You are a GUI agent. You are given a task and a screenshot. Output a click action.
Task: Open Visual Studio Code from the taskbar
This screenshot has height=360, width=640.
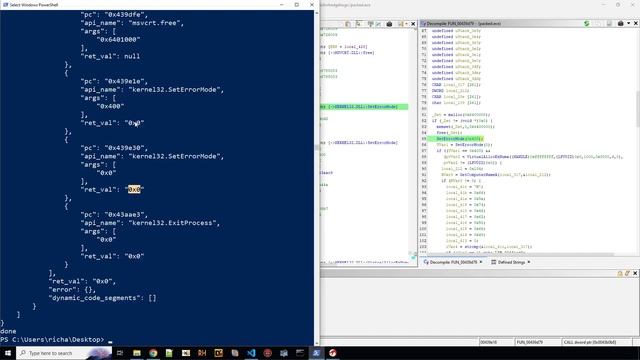(251, 353)
